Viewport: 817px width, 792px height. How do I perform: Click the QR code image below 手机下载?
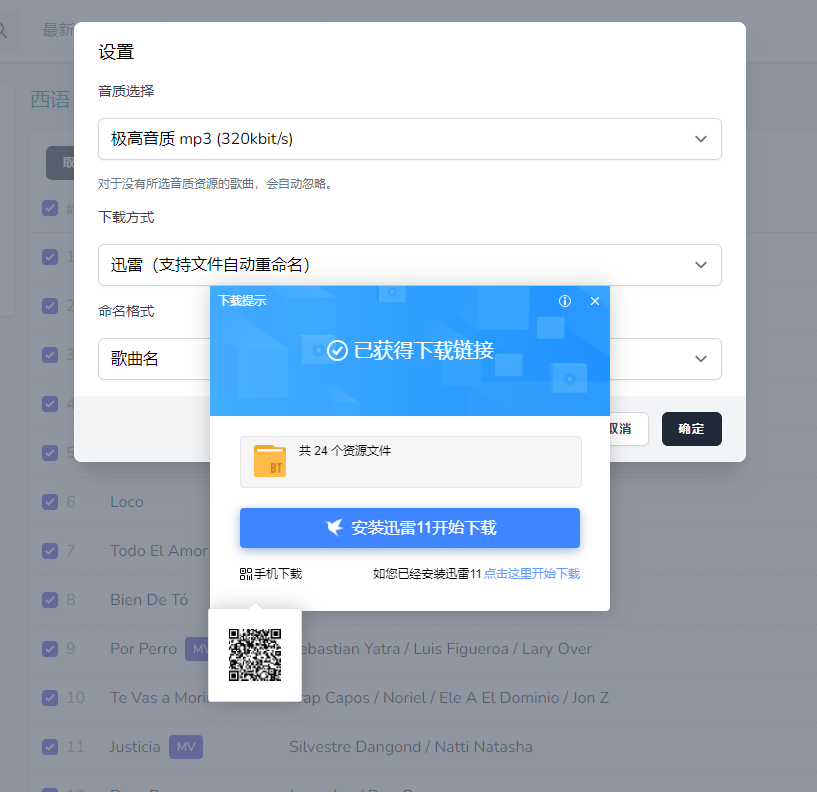point(255,655)
